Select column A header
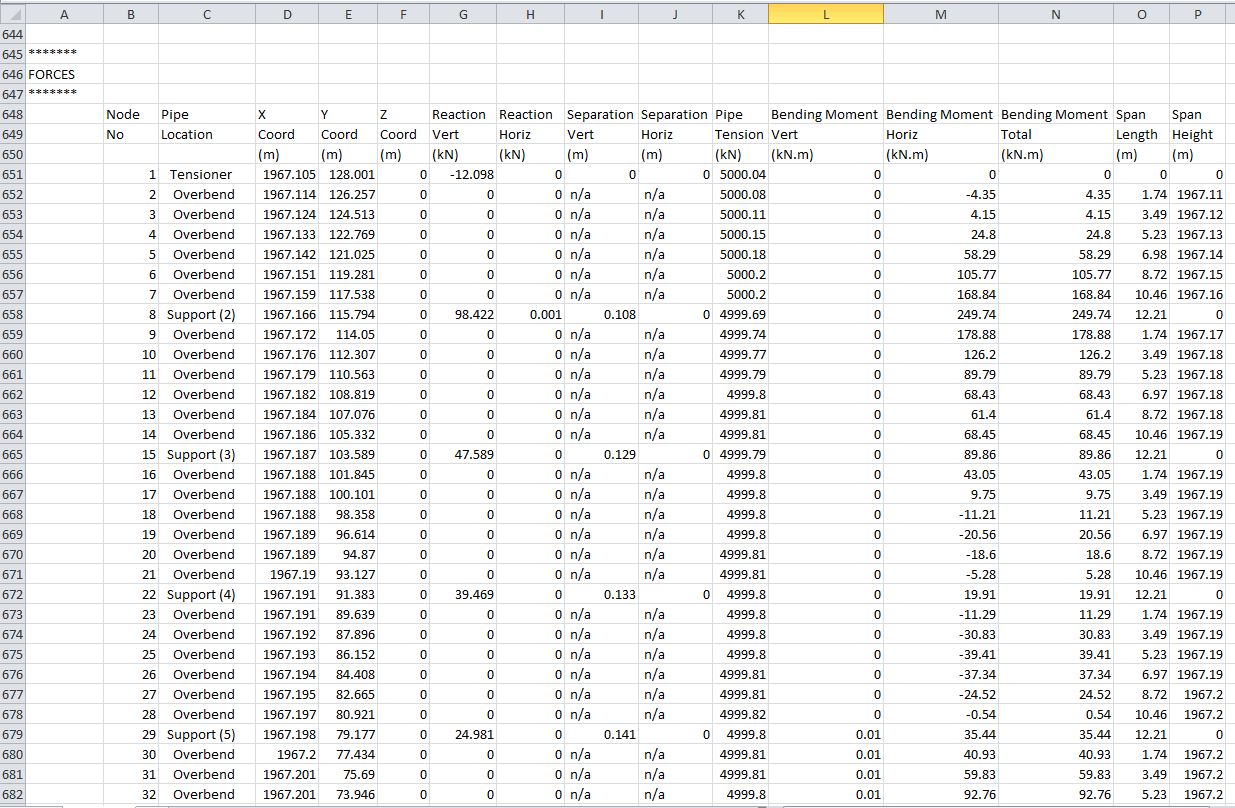The width and height of the screenshot is (1235, 808). [65, 14]
